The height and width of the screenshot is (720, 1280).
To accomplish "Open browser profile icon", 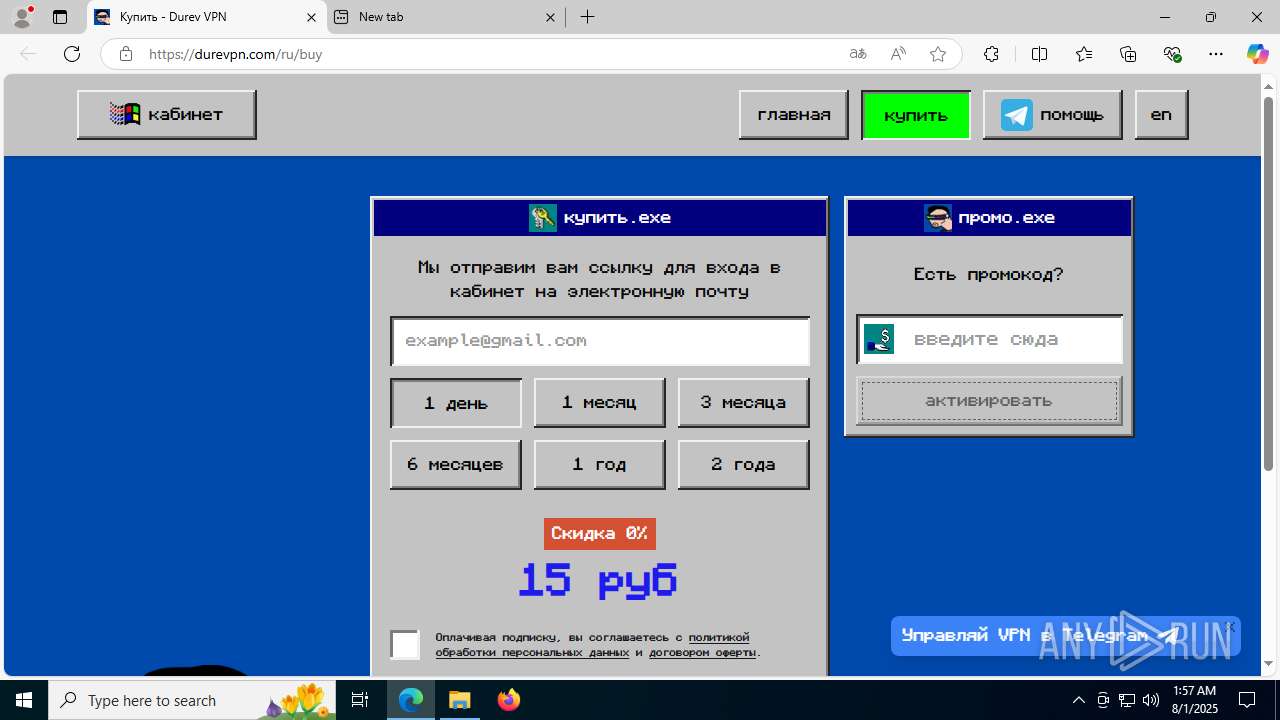I will pyautogui.click(x=22, y=17).
